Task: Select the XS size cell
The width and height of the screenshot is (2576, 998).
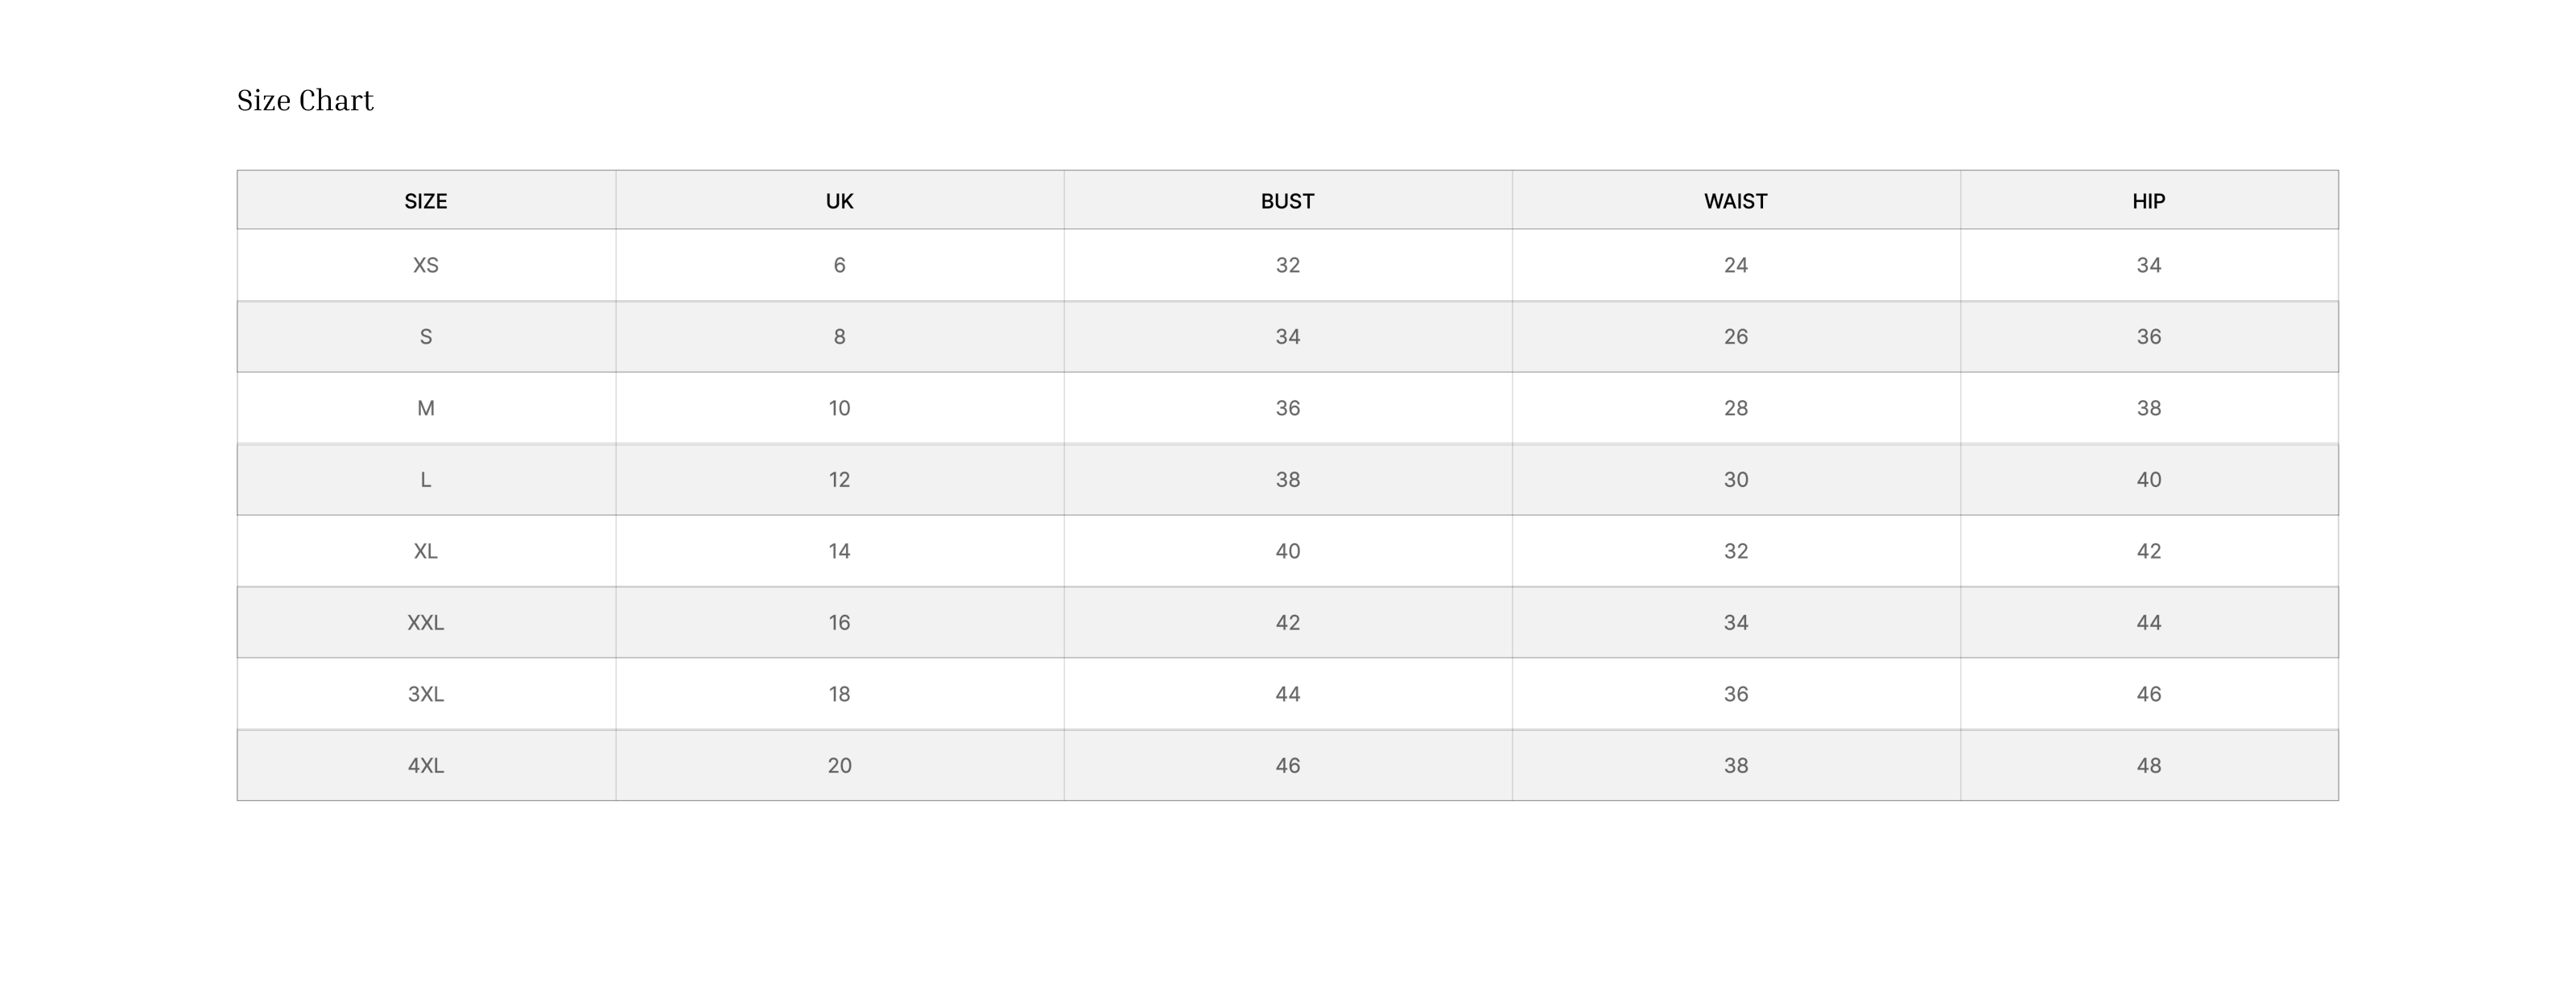Action: pyautogui.click(x=426, y=265)
